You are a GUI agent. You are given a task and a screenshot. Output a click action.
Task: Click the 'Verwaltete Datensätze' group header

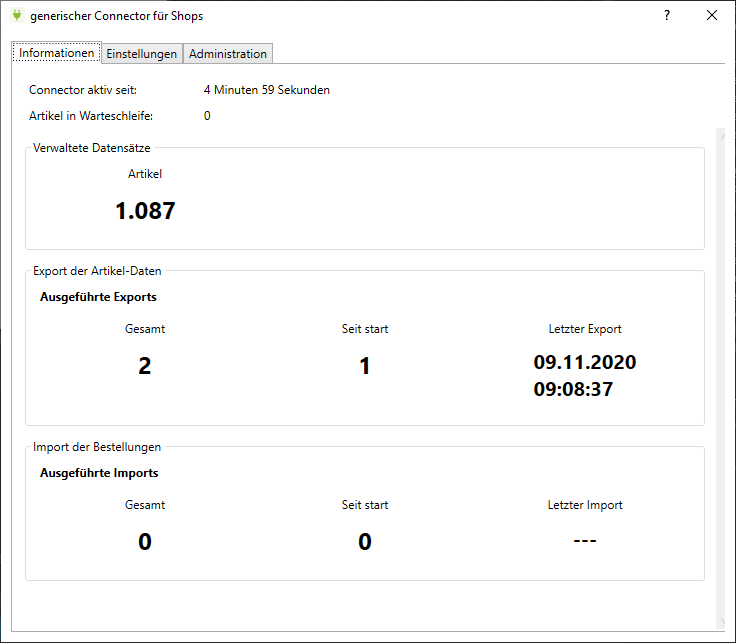(92, 148)
